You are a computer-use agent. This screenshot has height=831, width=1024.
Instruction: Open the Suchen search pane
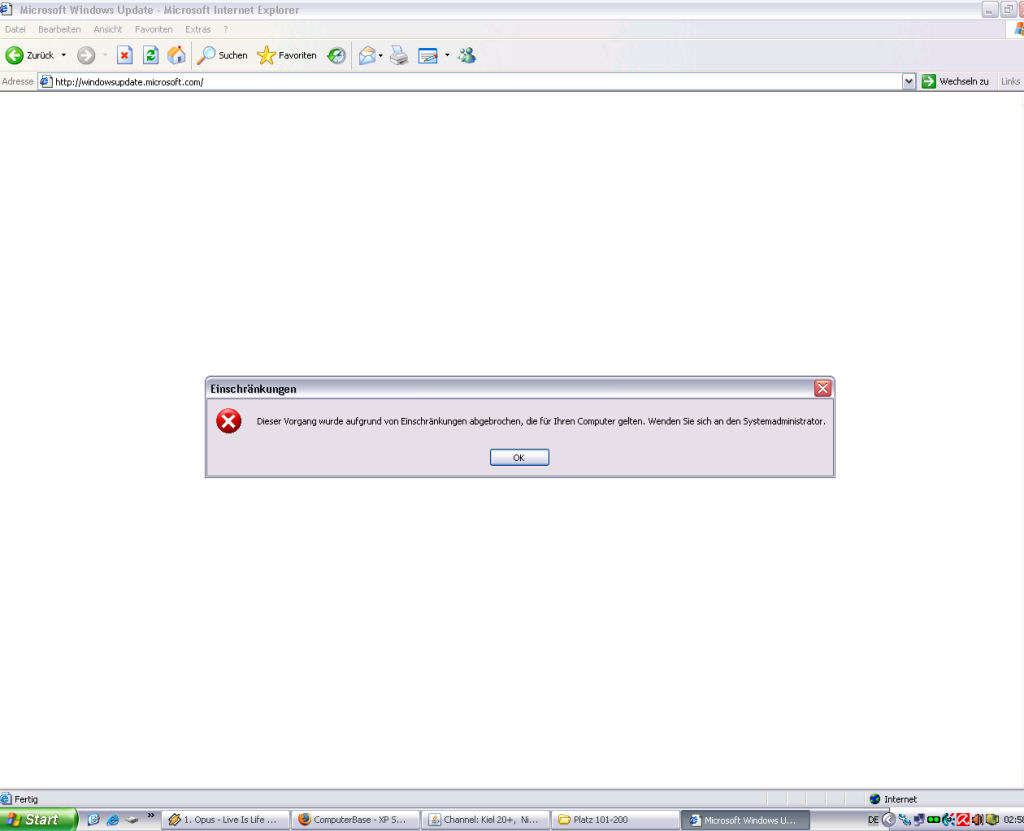click(222, 56)
